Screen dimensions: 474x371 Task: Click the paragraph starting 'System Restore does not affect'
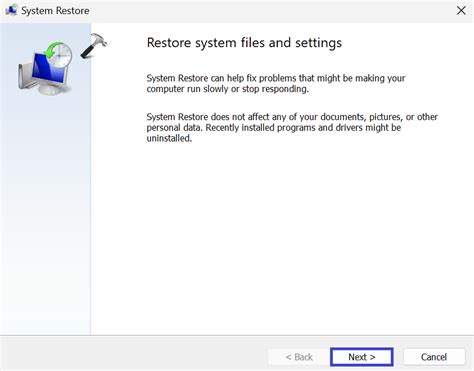coord(292,127)
